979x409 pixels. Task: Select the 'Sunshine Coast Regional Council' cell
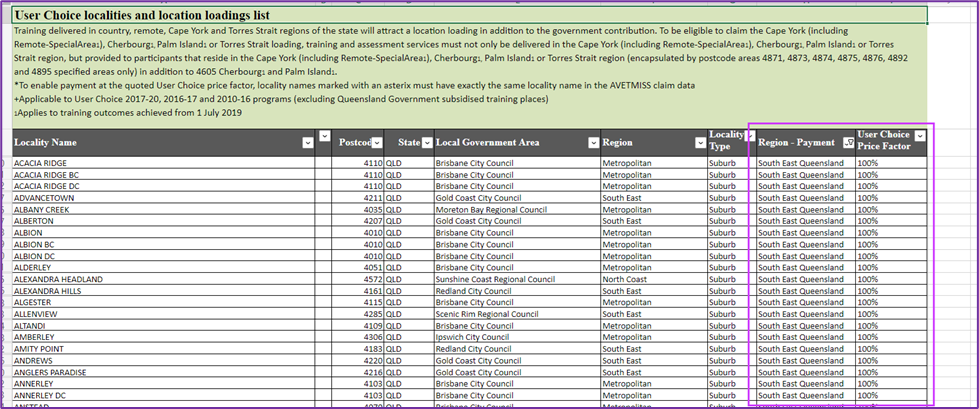(517, 279)
